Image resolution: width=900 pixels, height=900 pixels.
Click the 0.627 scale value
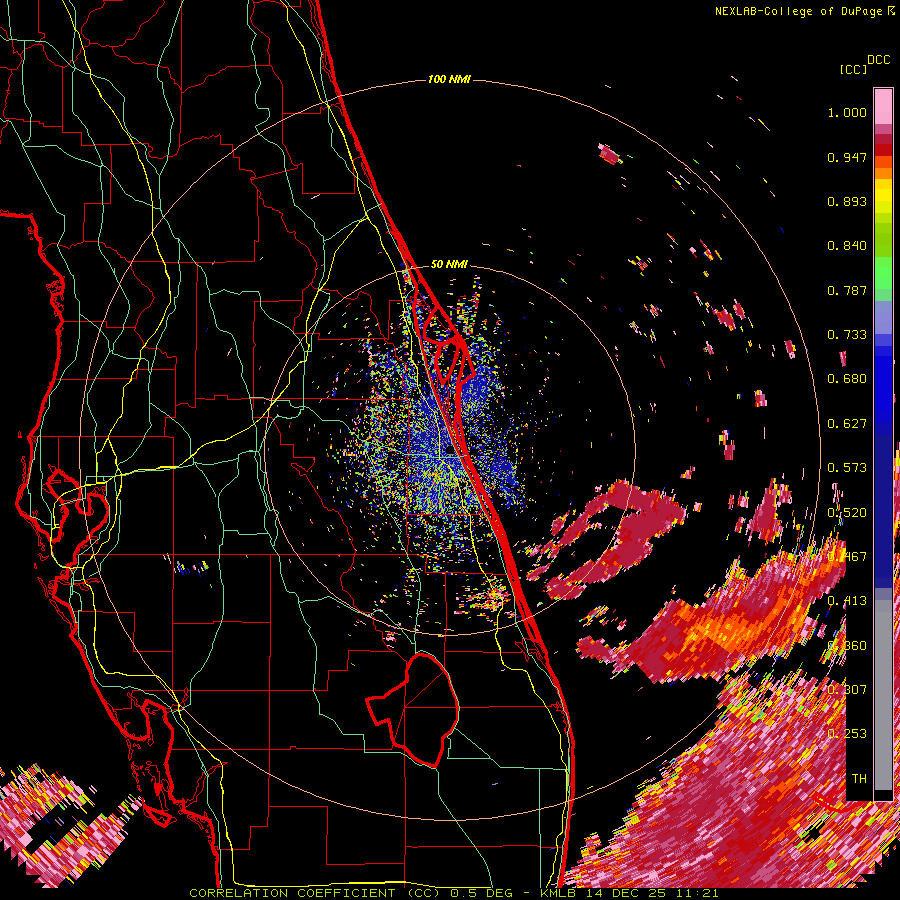[x=847, y=424]
